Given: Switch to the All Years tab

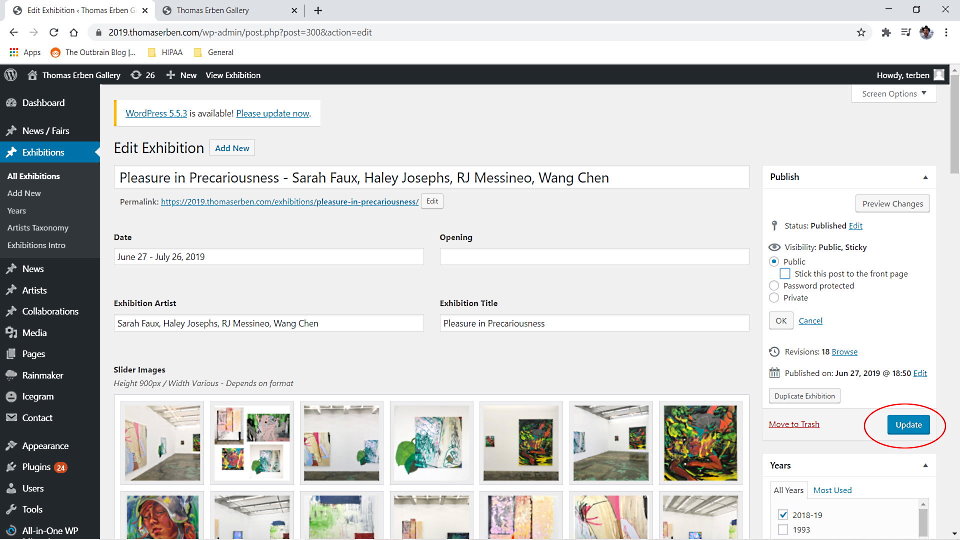Looking at the screenshot, I should click(x=788, y=490).
